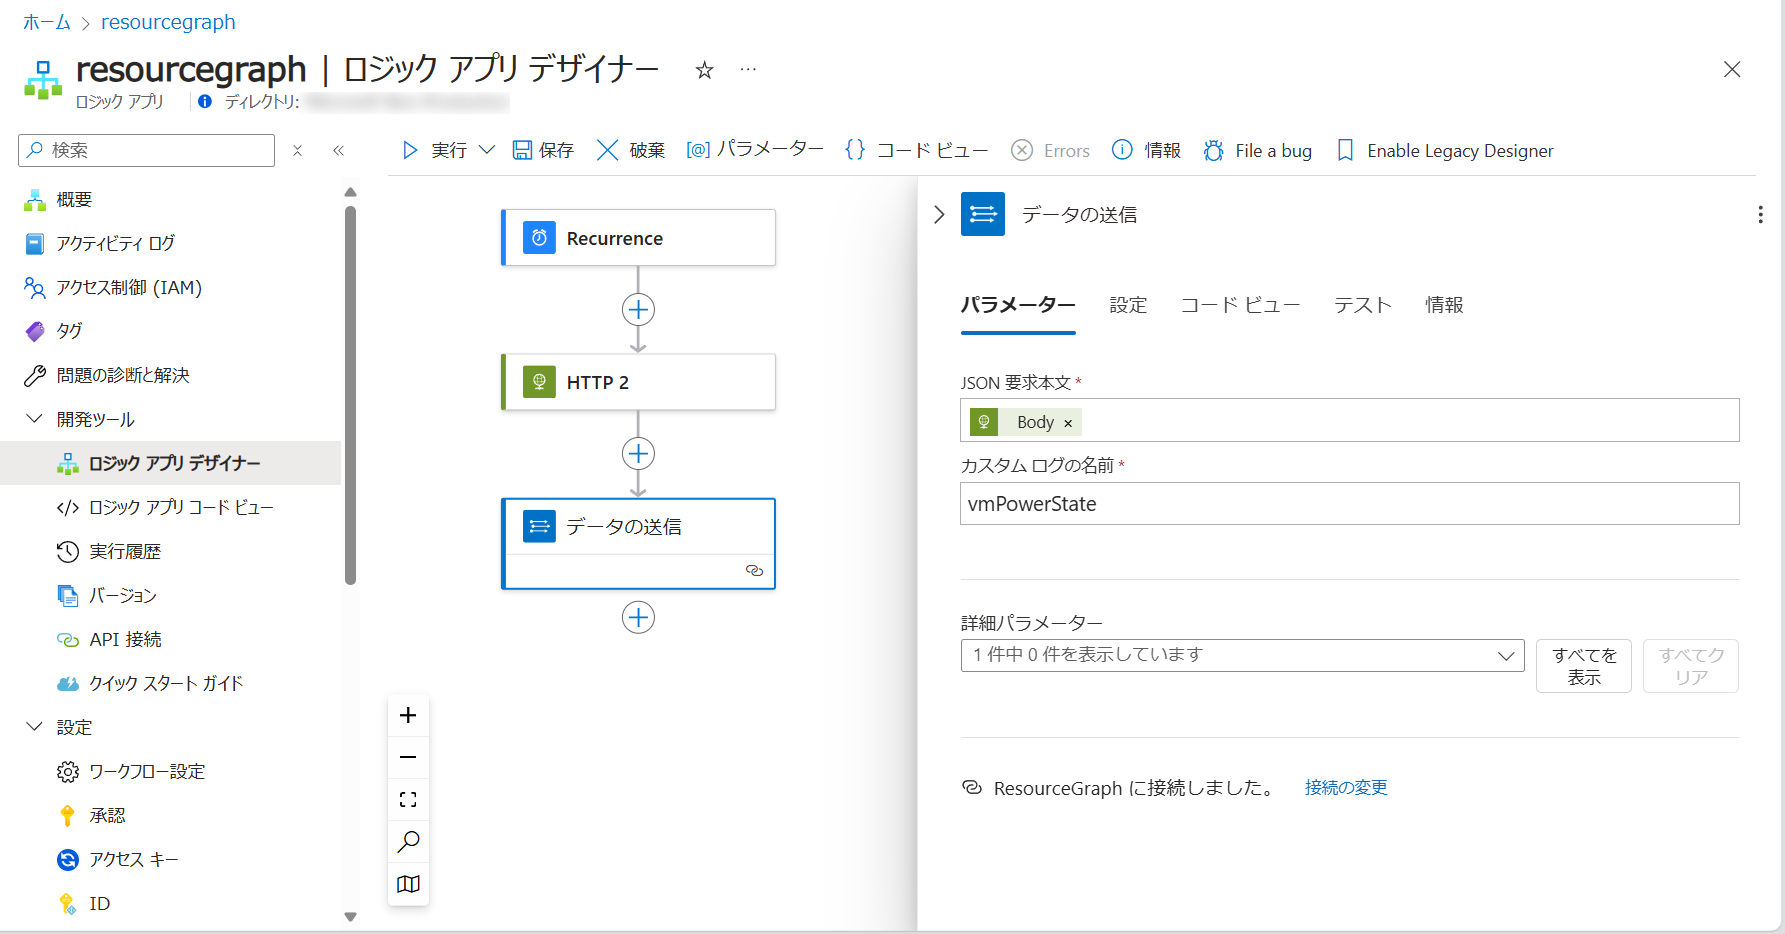The image size is (1785, 934).
Task: Clear the sidebar search with X icon
Action: tap(297, 150)
